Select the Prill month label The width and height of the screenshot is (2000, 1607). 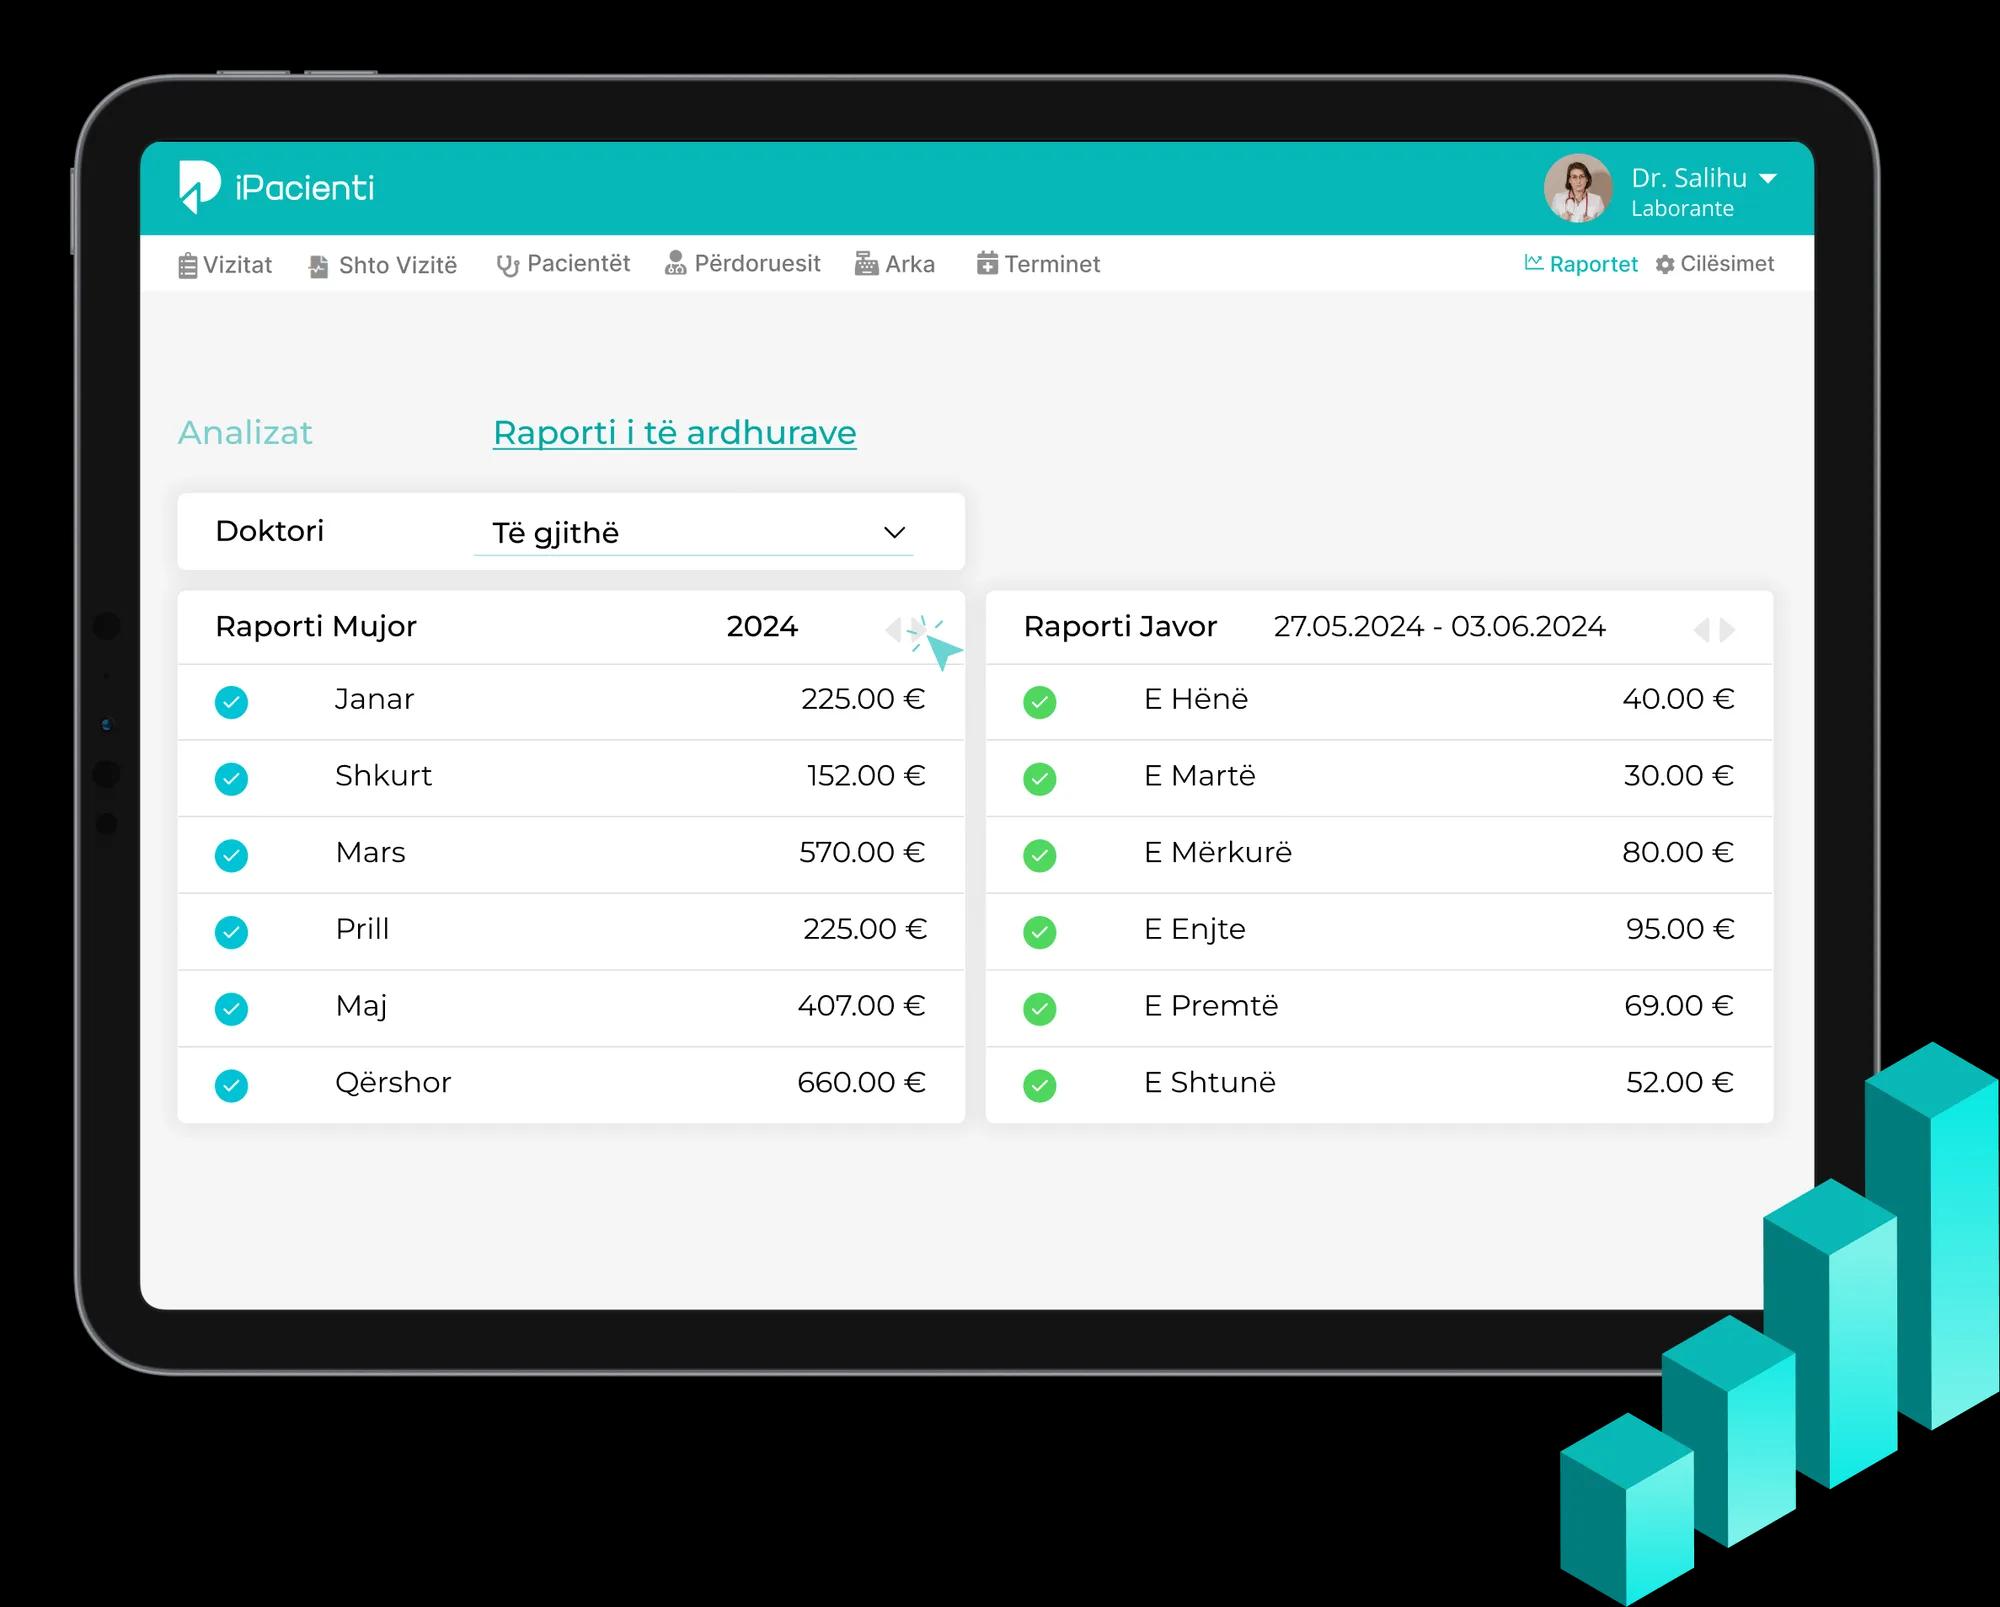click(362, 929)
